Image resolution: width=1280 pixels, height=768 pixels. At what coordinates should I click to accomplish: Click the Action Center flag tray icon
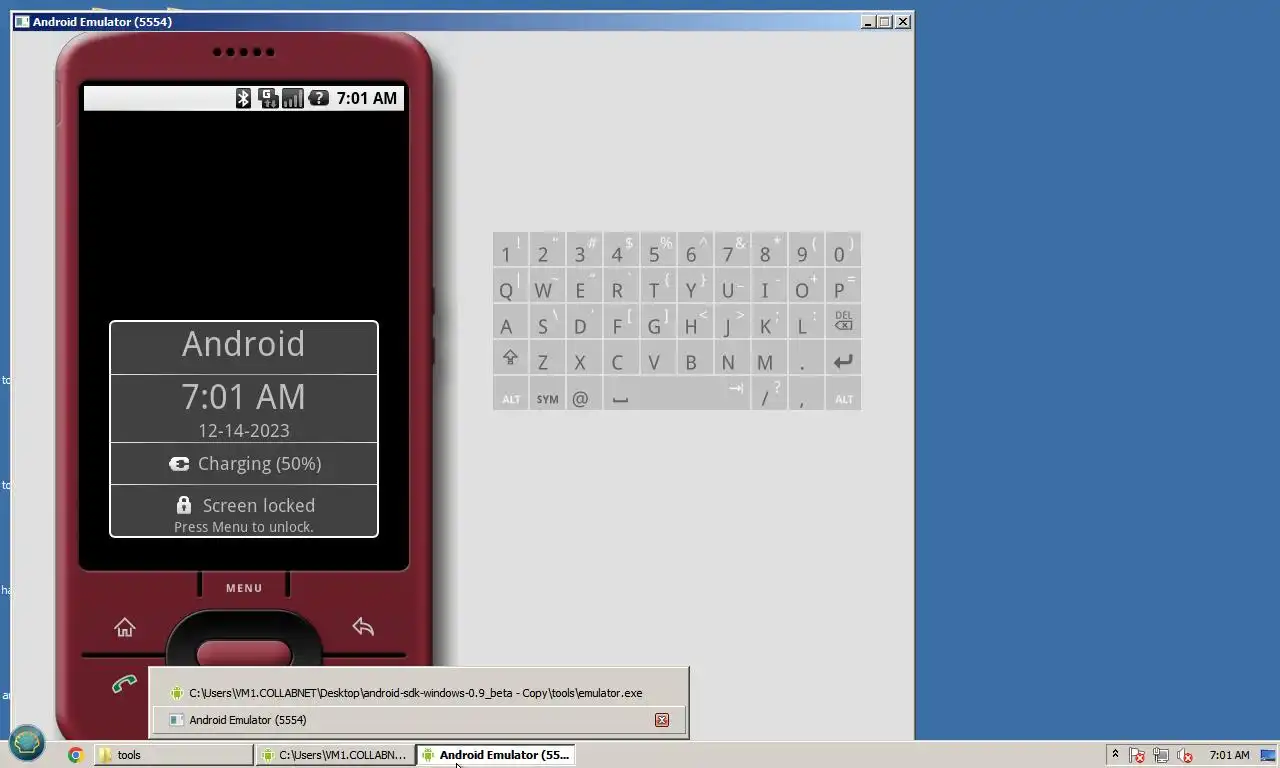[1137, 755]
